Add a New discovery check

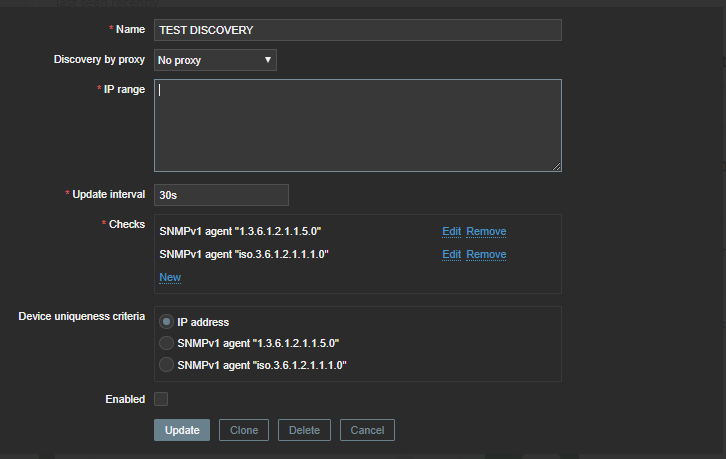[170, 277]
